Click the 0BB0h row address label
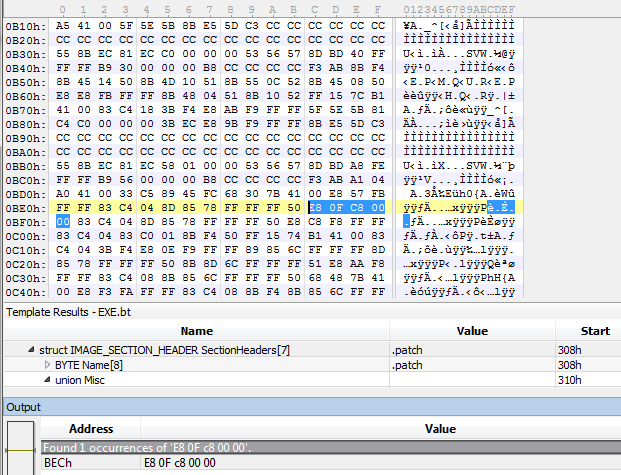621x475 pixels. pyautogui.click(x=26, y=166)
